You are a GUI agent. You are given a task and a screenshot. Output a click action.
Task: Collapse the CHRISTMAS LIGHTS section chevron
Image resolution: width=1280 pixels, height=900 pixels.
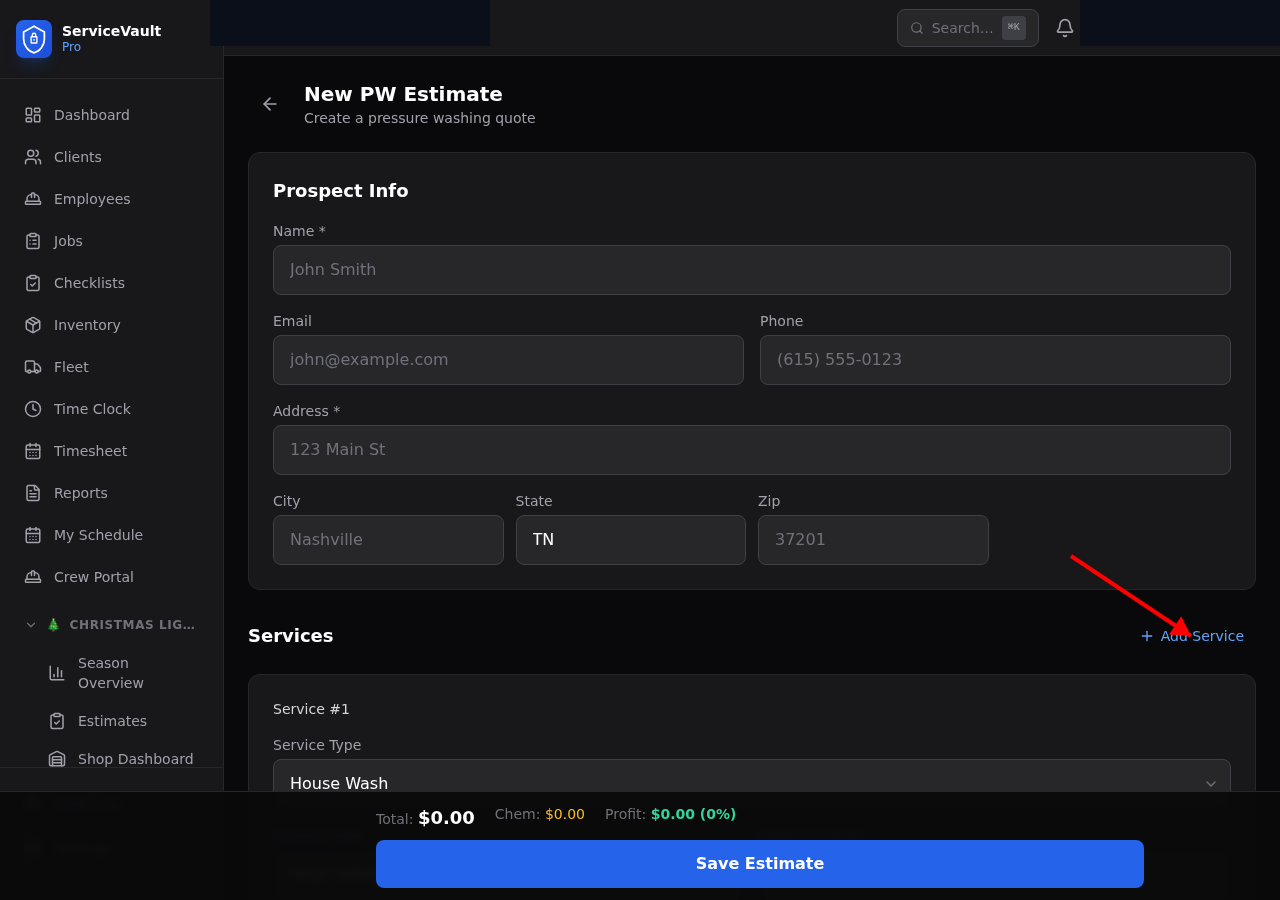(x=30, y=624)
